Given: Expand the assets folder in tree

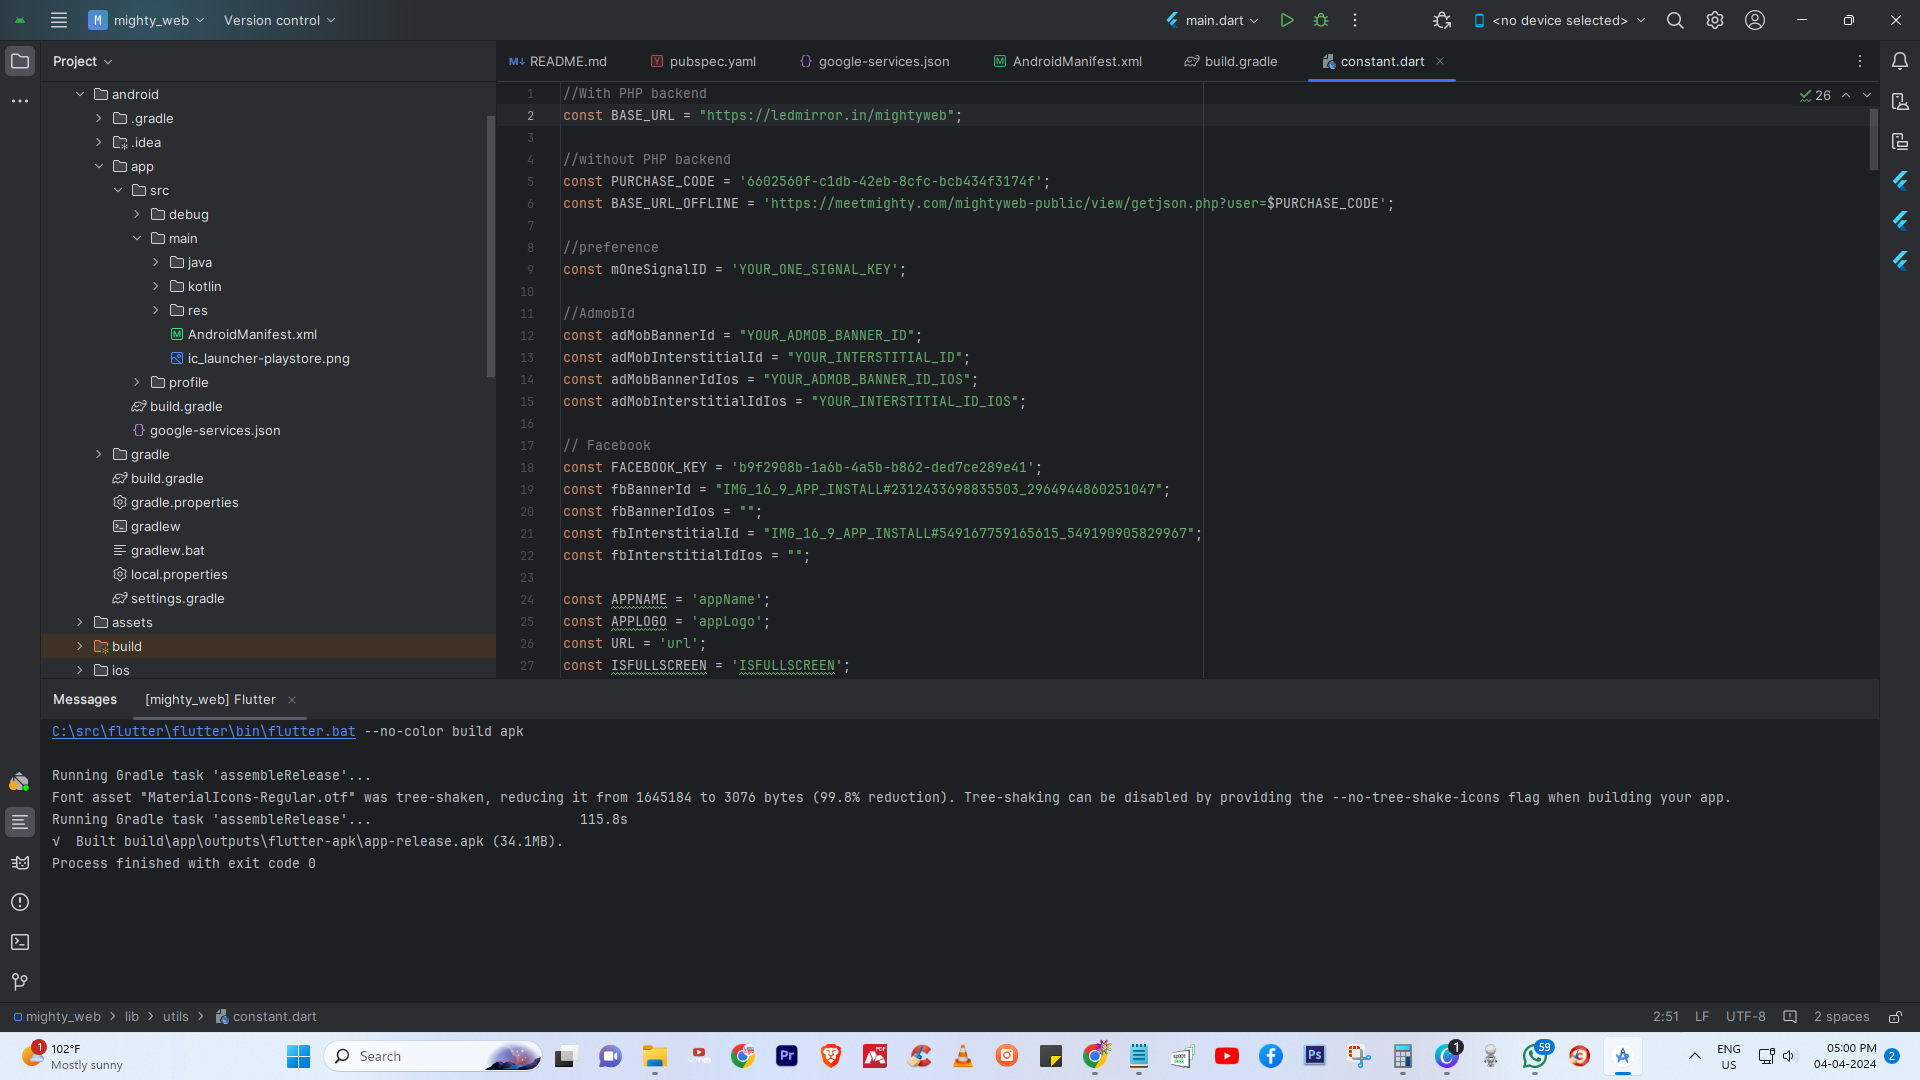Looking at the screenshot, I should (x=80, y=622).
